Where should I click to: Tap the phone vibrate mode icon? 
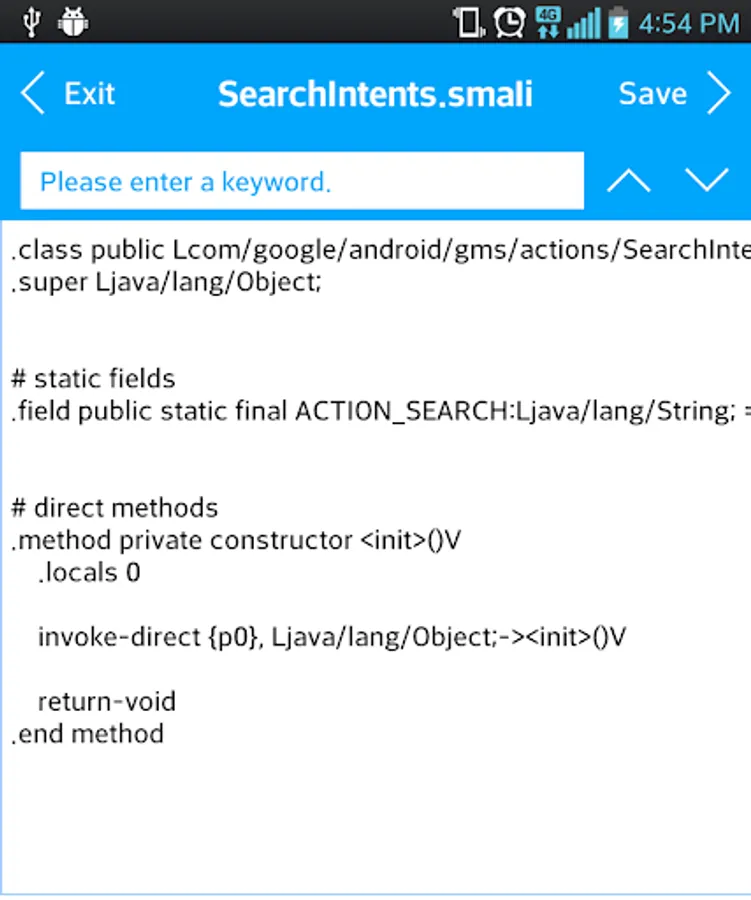469,23
